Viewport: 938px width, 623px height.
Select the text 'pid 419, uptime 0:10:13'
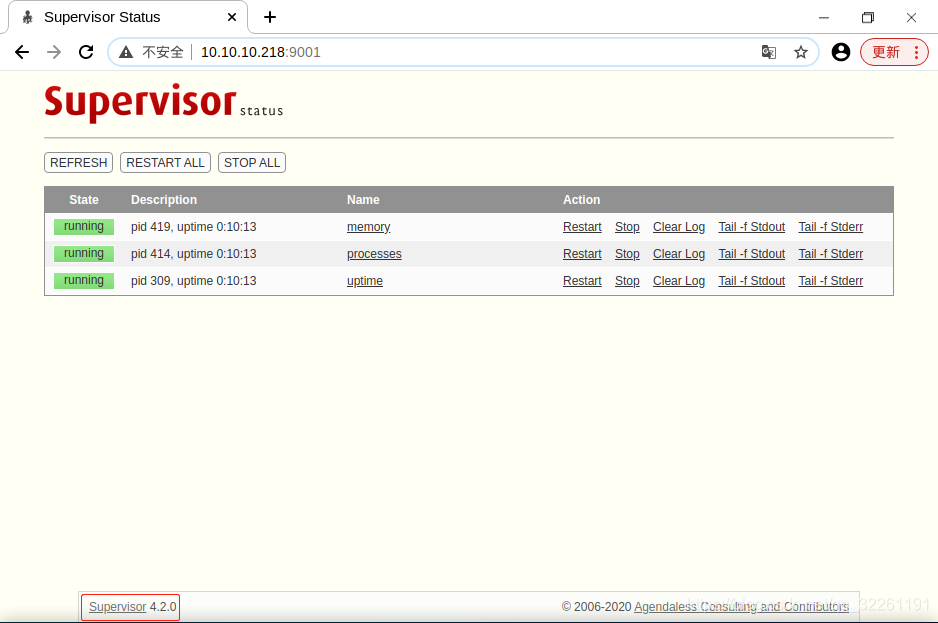[x=194, y=227]
